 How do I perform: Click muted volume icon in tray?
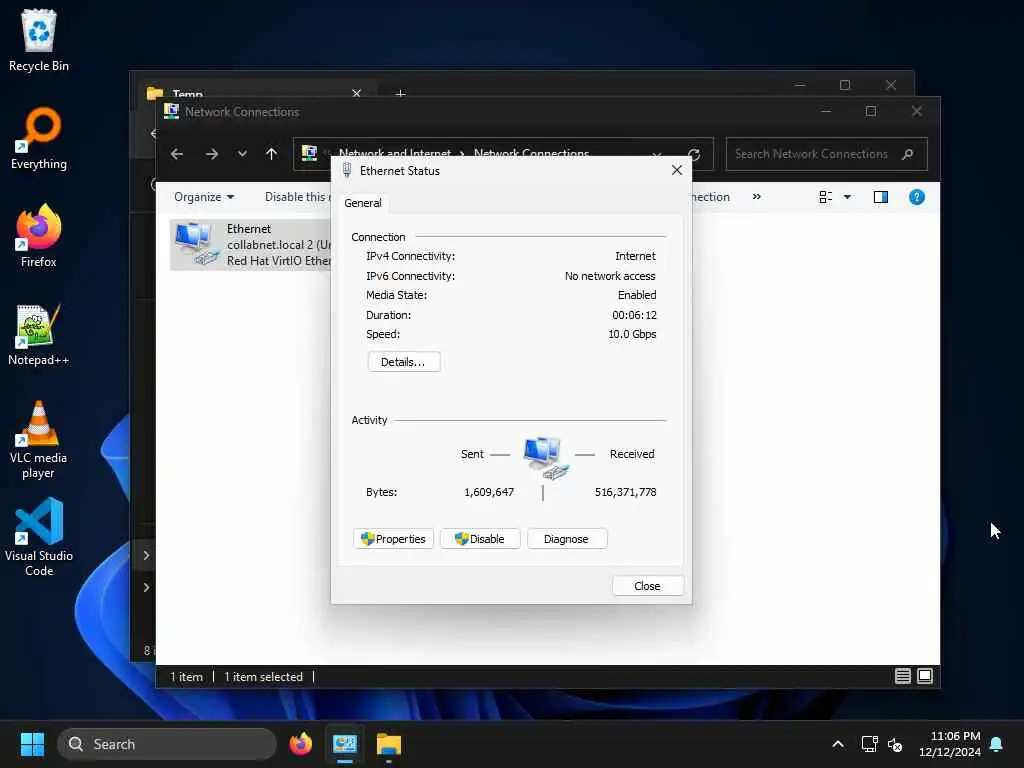pyautogui.click(x=895, y=744)
